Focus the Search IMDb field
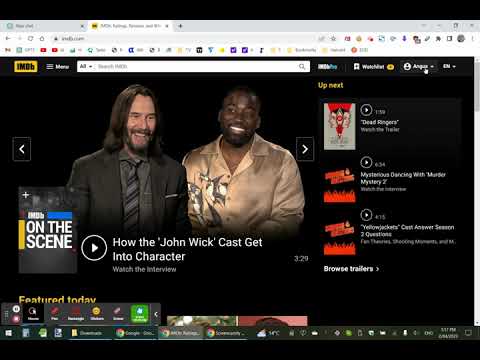 [197, 66]
